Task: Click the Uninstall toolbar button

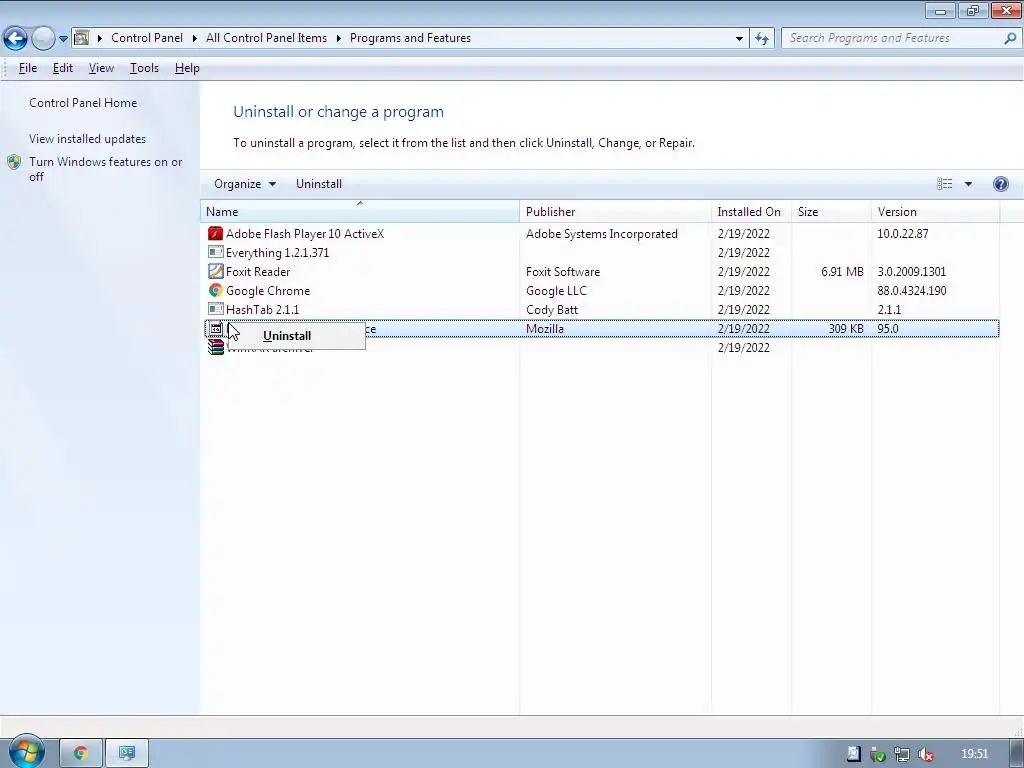Action: [319, 184]
